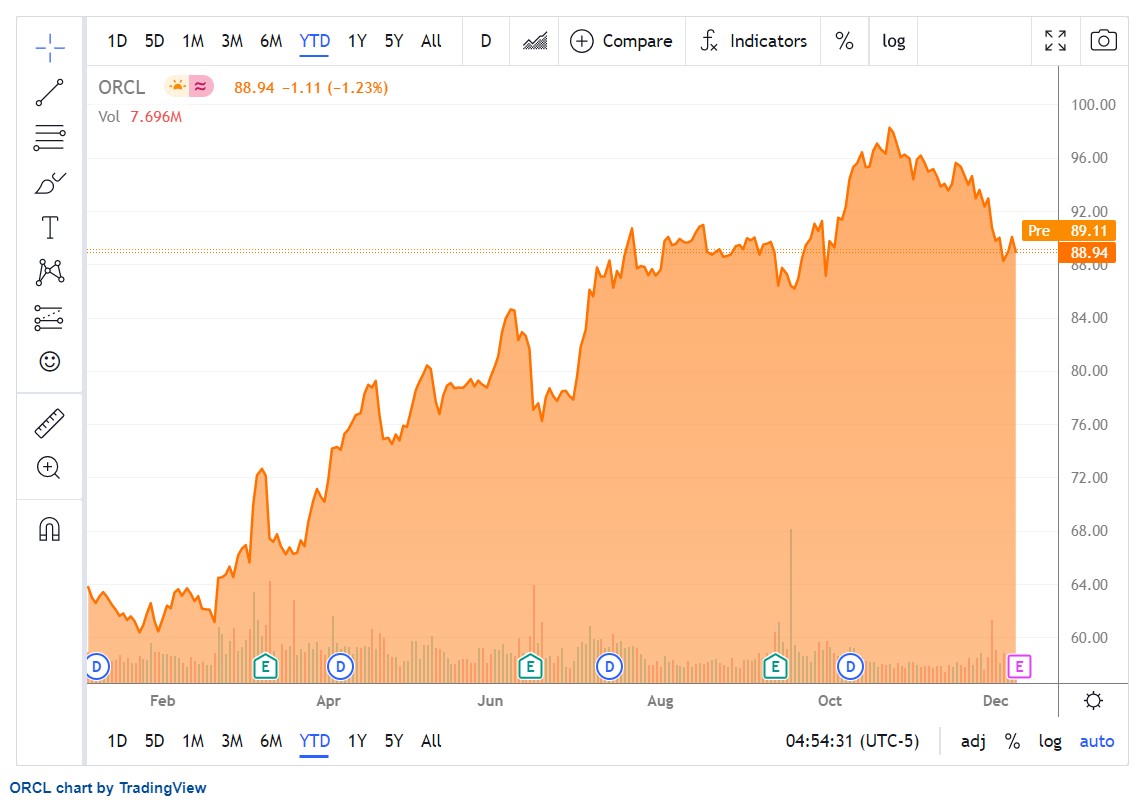
Task: Click the dividend marker in April
Action: coord(340,666)
